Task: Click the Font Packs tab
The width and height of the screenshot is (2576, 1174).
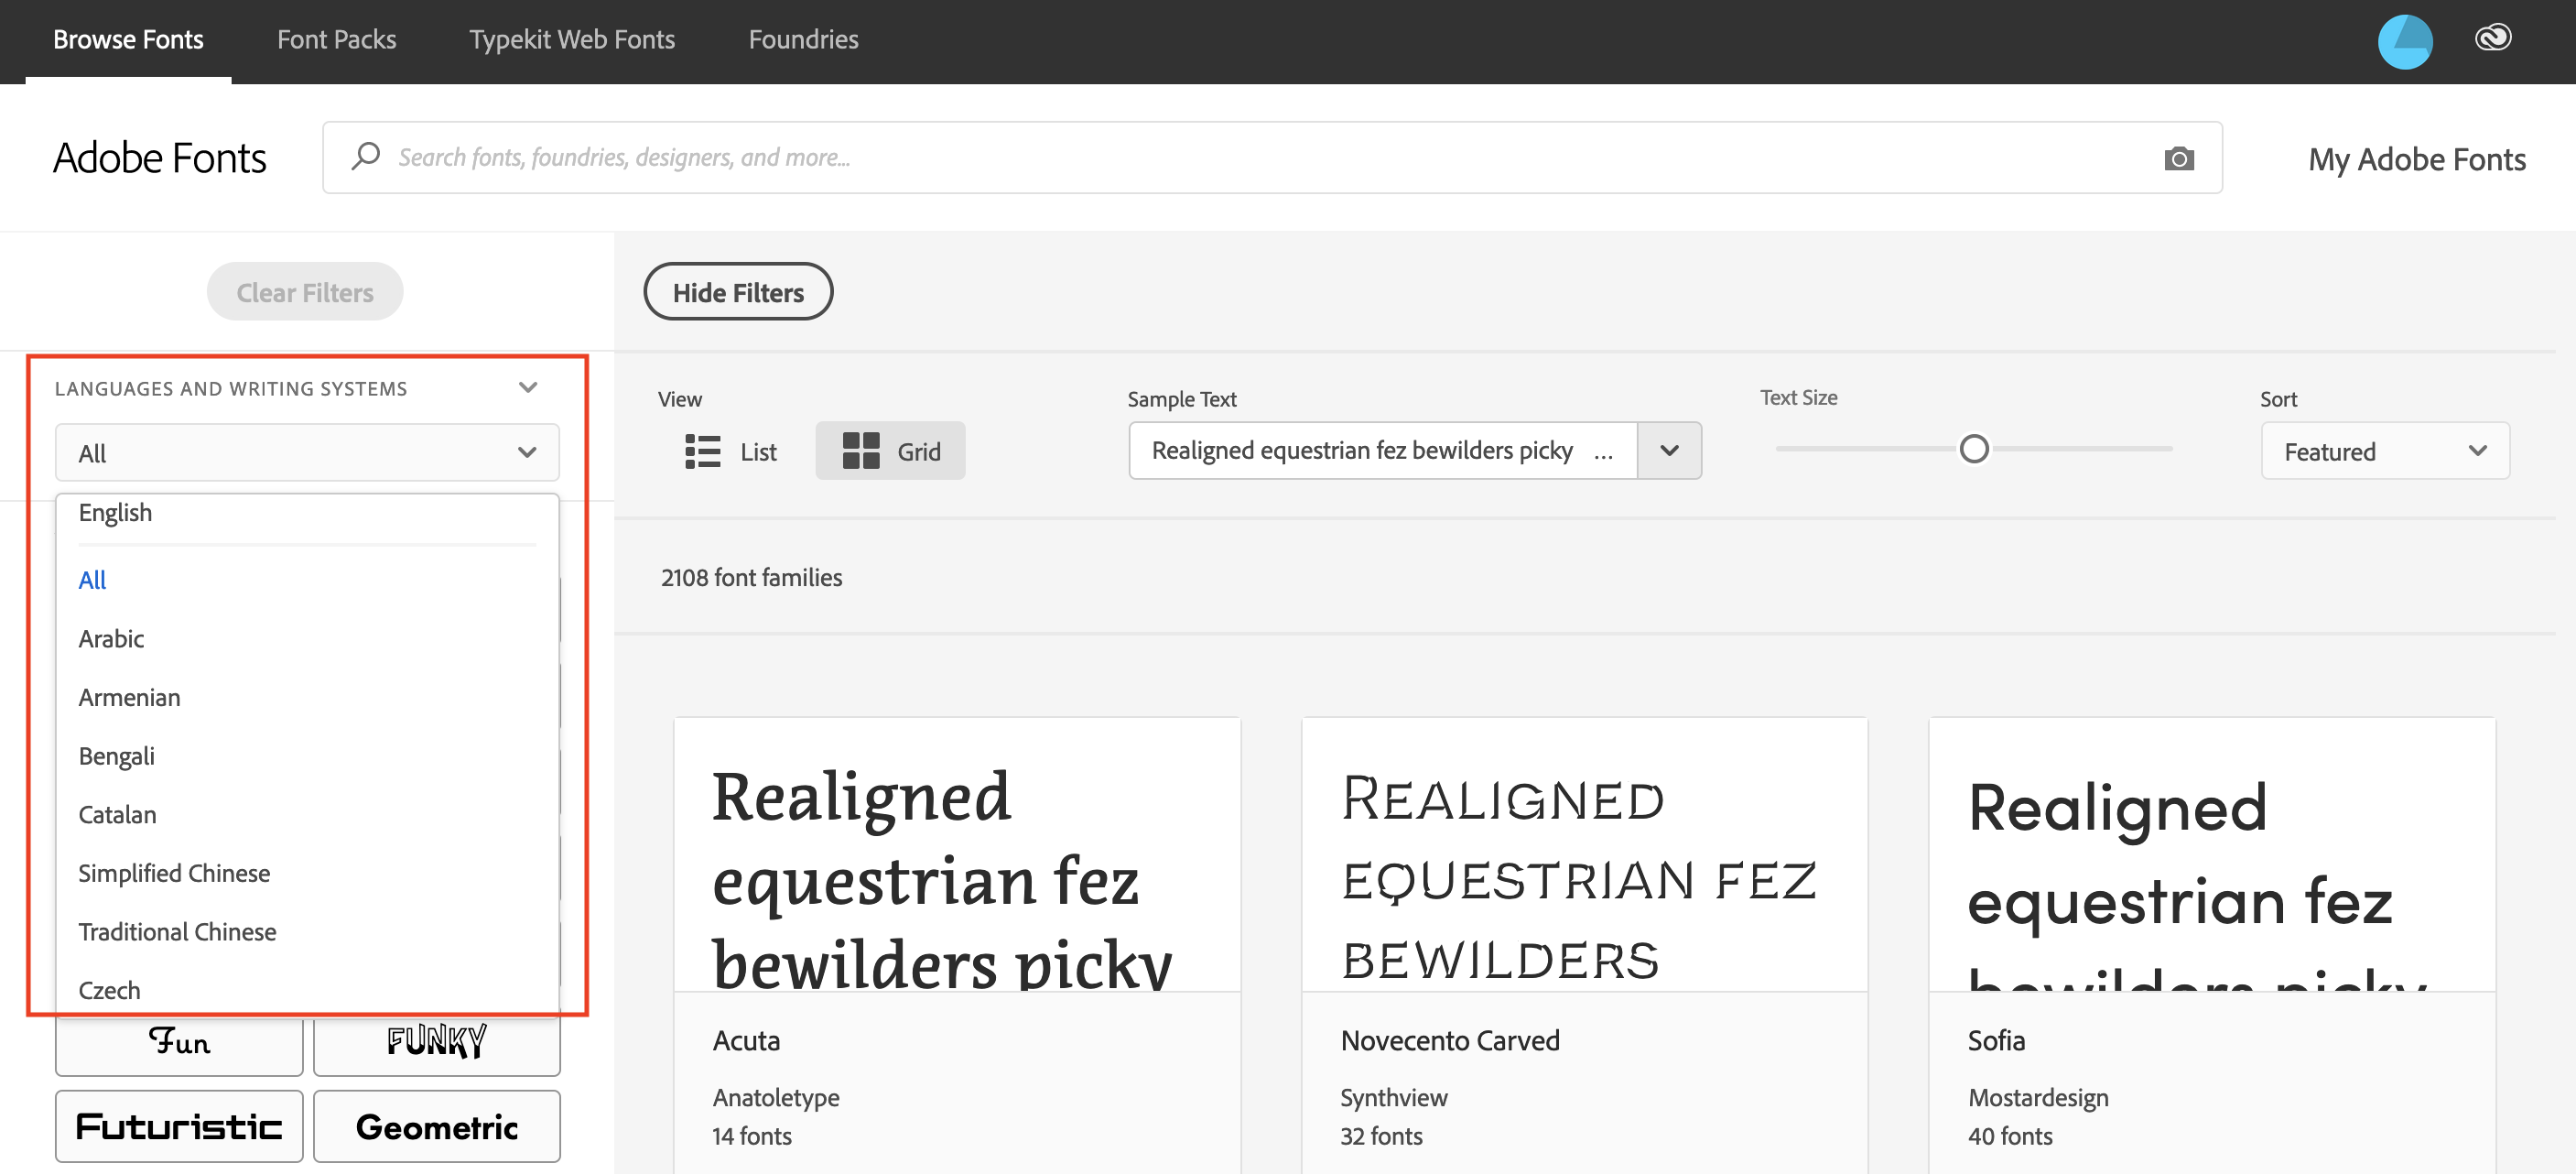Action: 335,38
